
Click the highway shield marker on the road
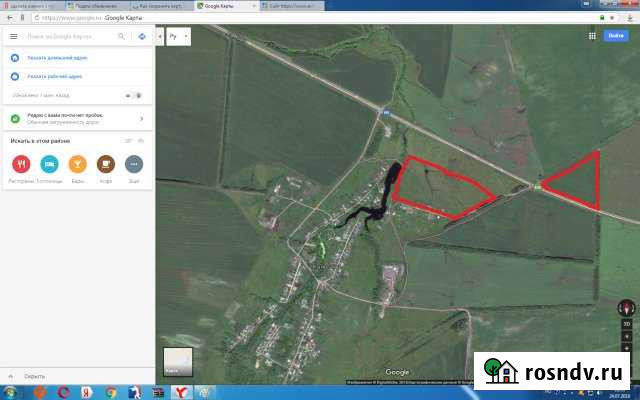(385, 113)
